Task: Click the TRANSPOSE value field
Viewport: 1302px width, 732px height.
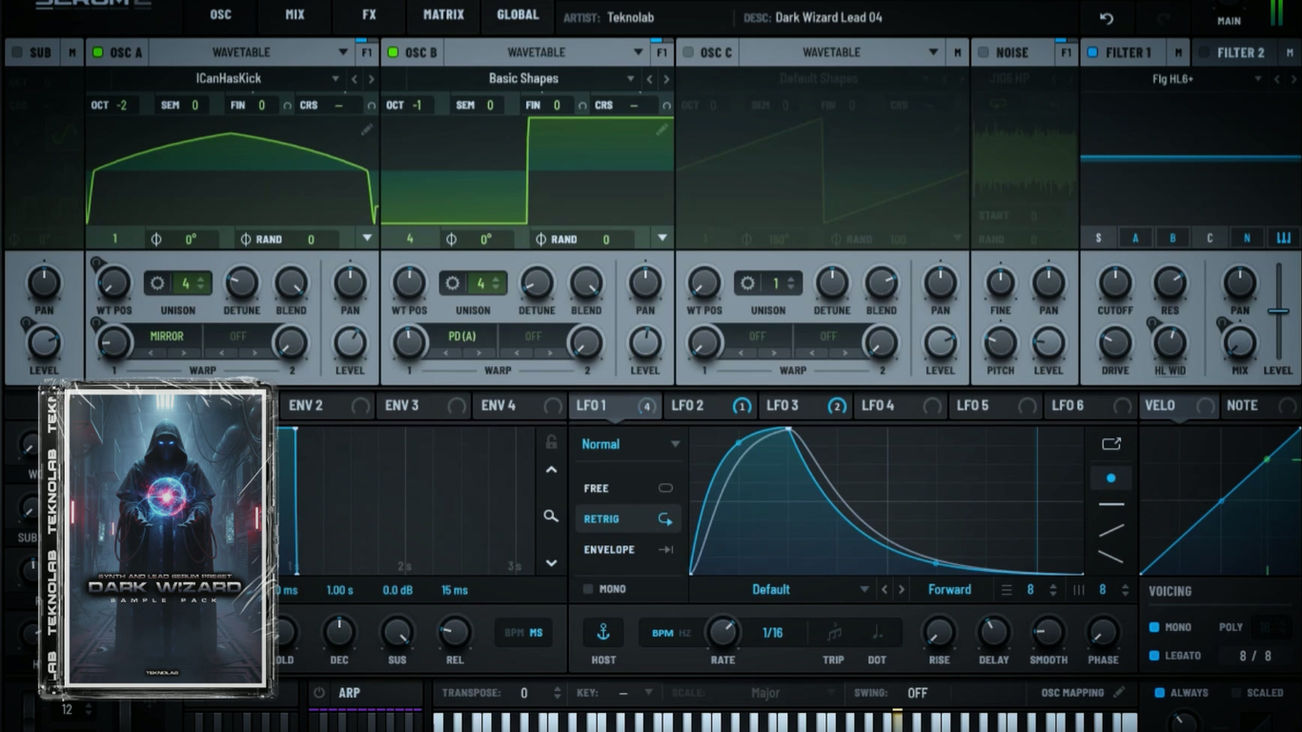Action: click(x=524, y=693)
